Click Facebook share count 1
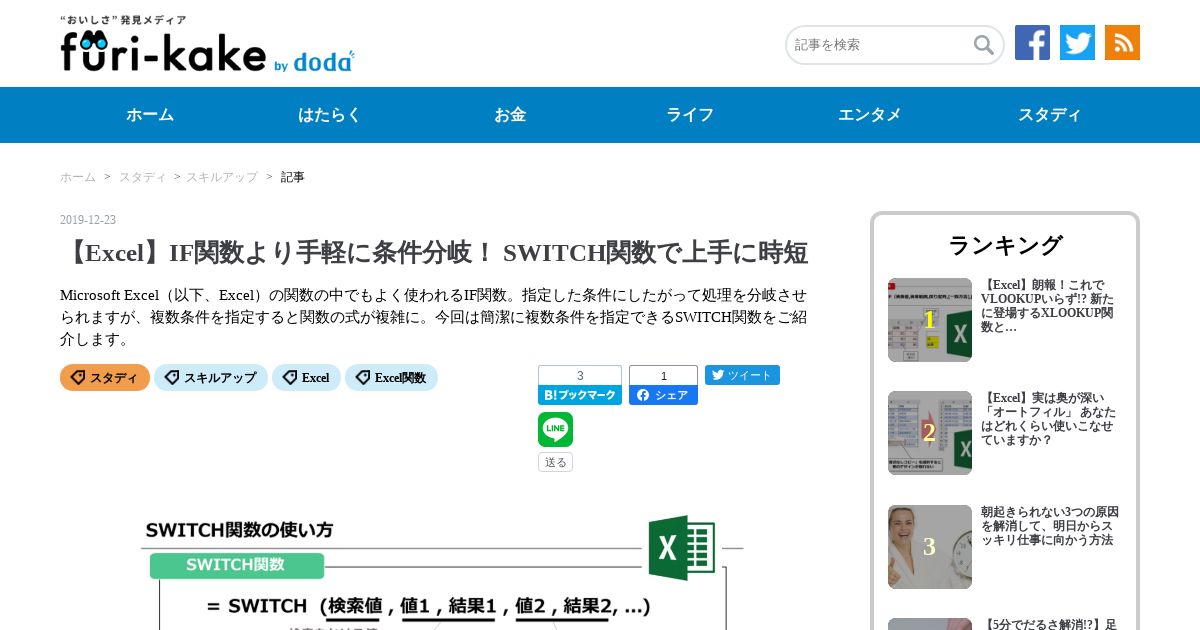1200x630 pixels. coord(663,376)
